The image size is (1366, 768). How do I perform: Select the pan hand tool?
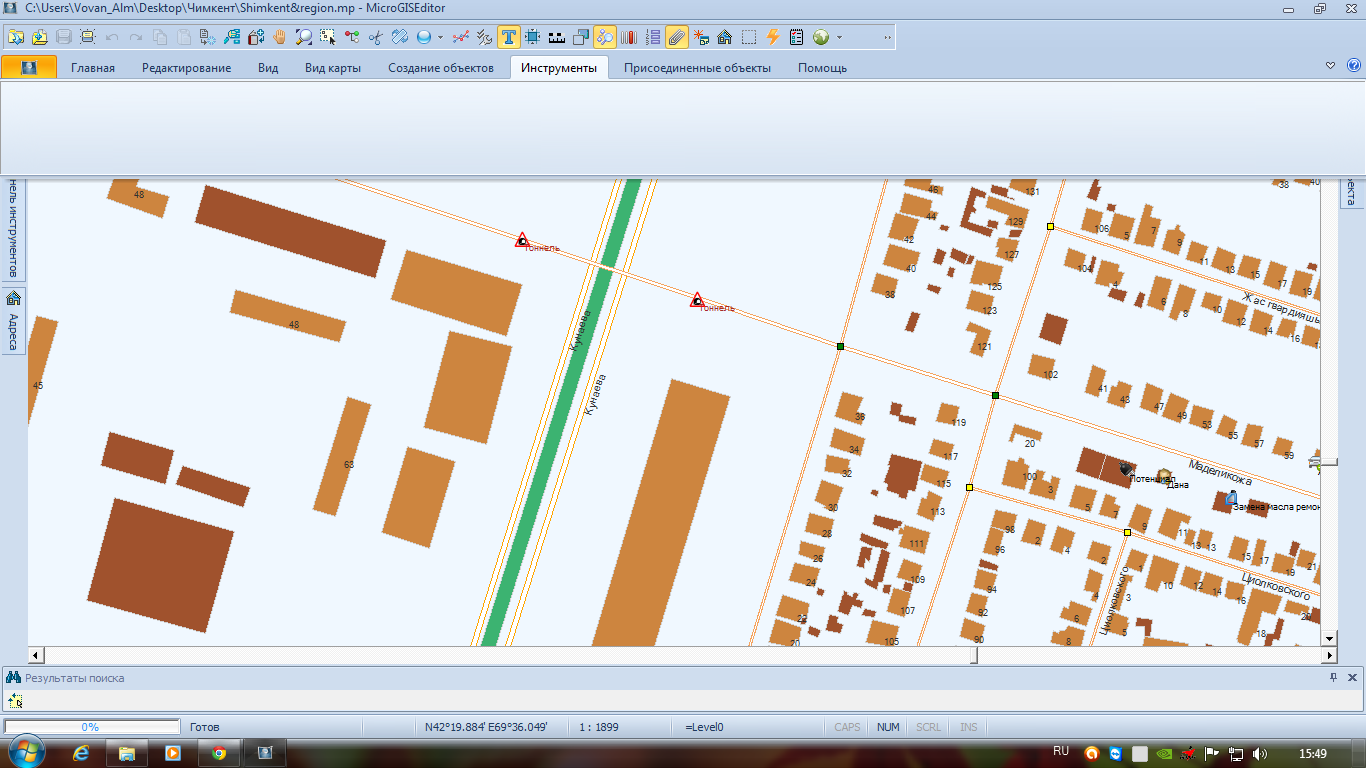point(280,38)
